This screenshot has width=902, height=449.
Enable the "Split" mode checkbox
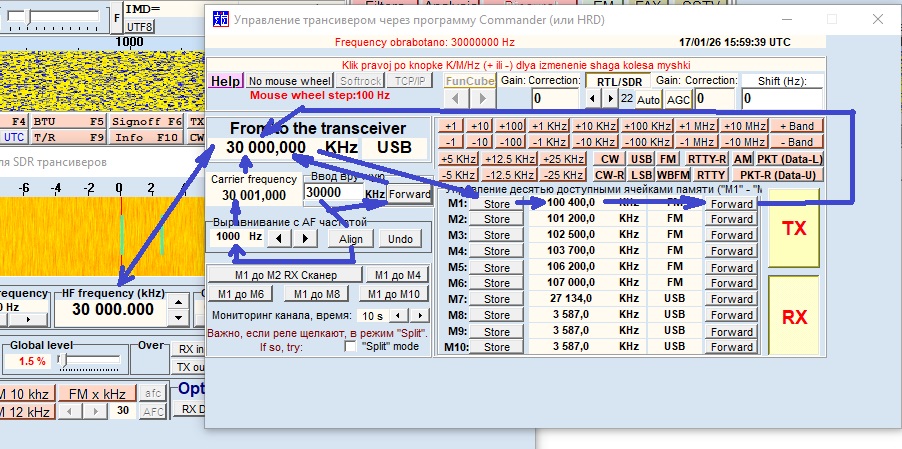[350, 347]
